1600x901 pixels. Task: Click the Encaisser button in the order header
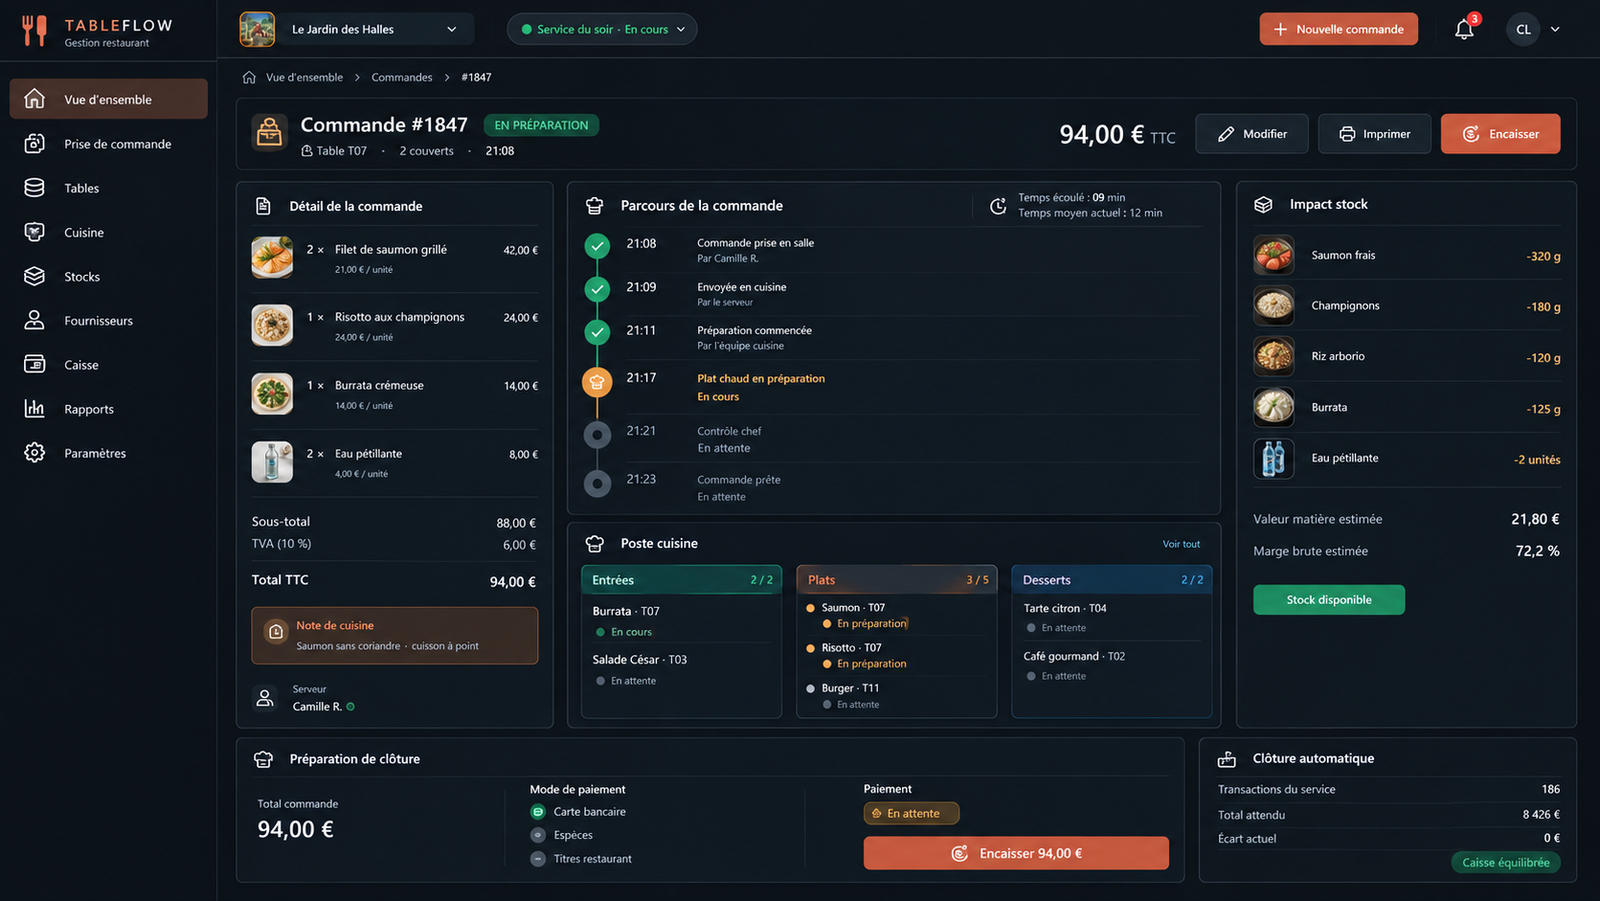point(1500,134)
